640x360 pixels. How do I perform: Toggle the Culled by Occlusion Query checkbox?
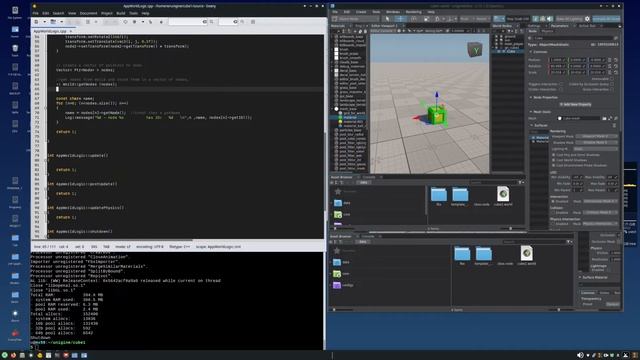coord(611,84)
